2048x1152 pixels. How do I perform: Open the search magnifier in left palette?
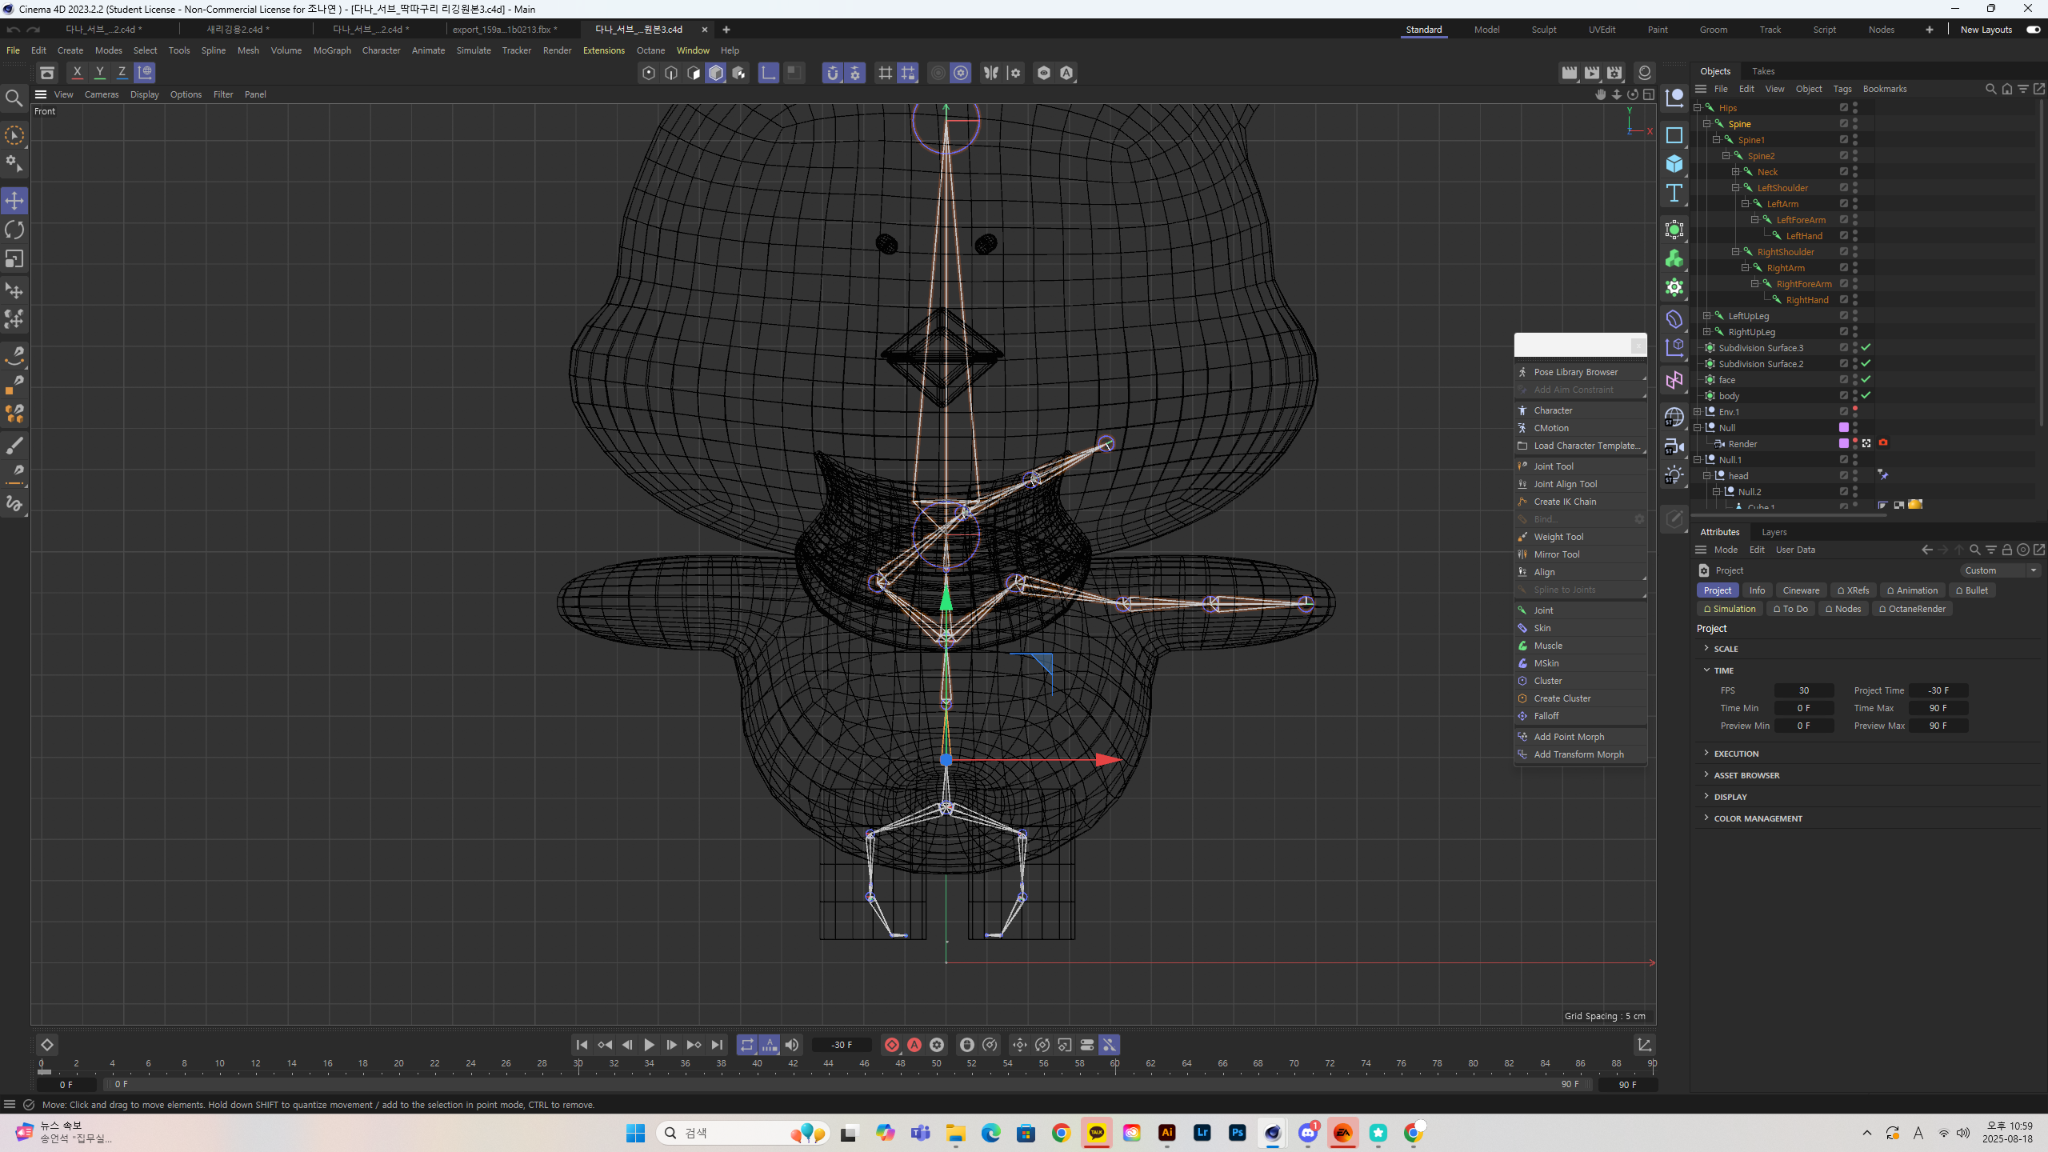(x=14, y=98)
